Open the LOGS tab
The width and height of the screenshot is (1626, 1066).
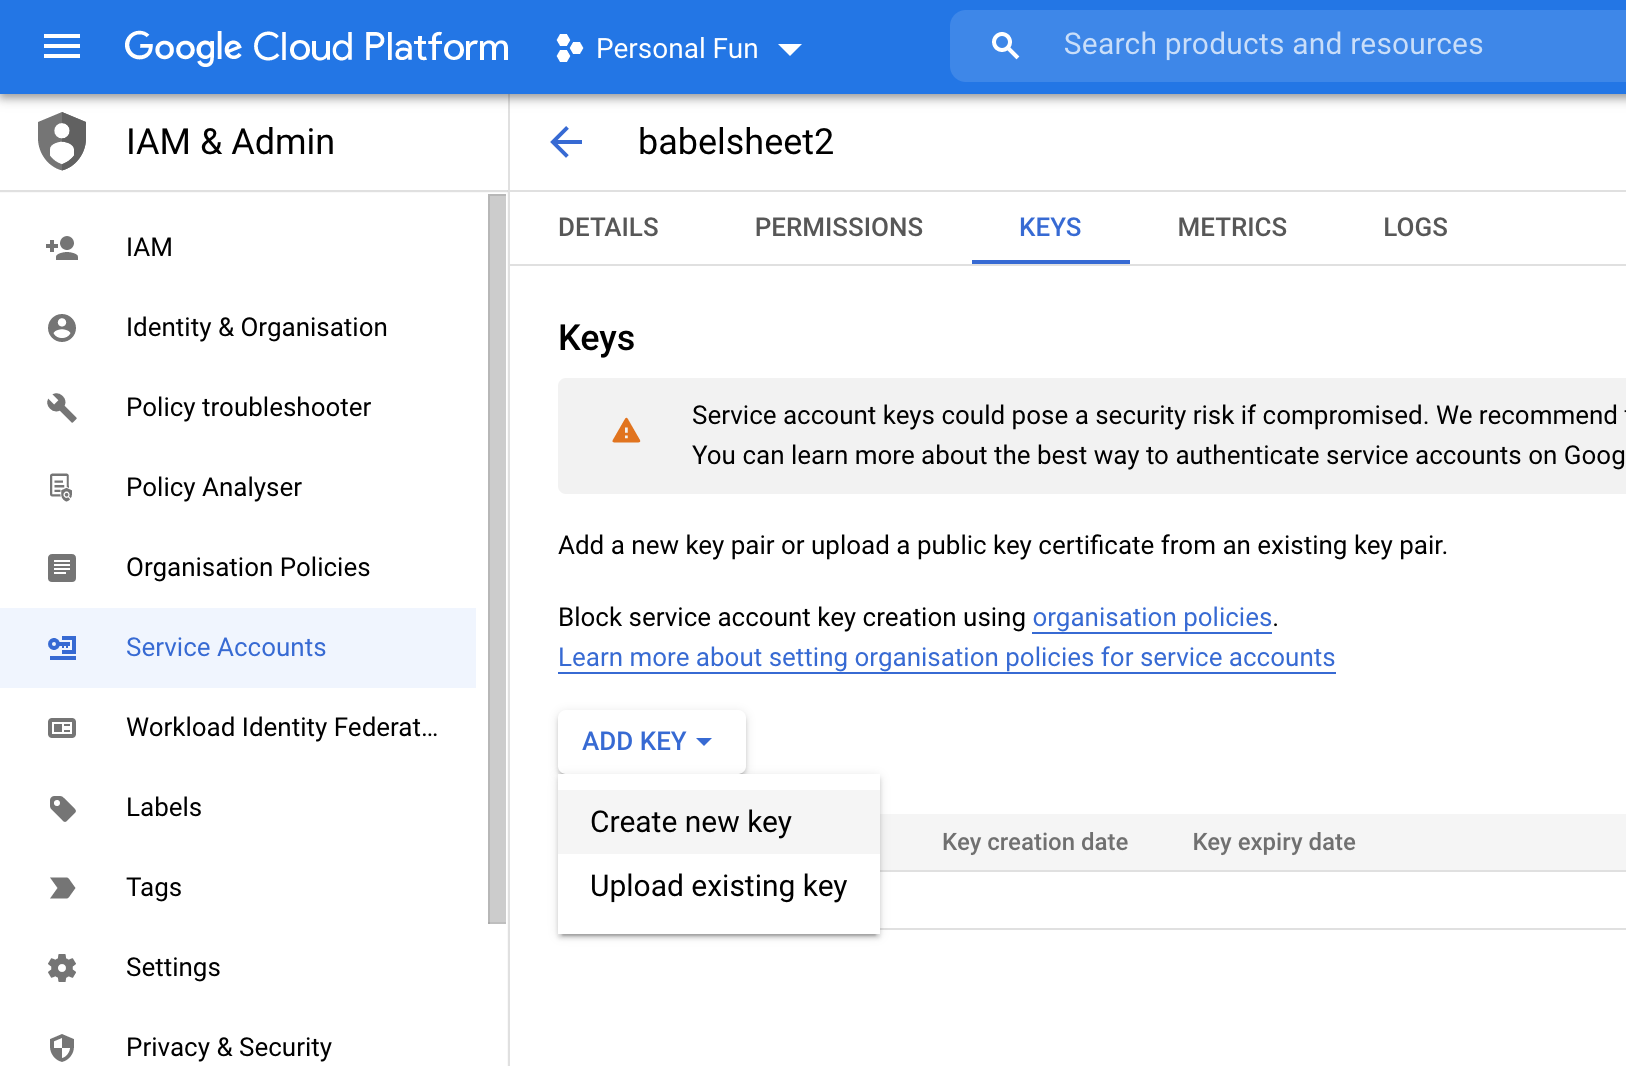1414,227
